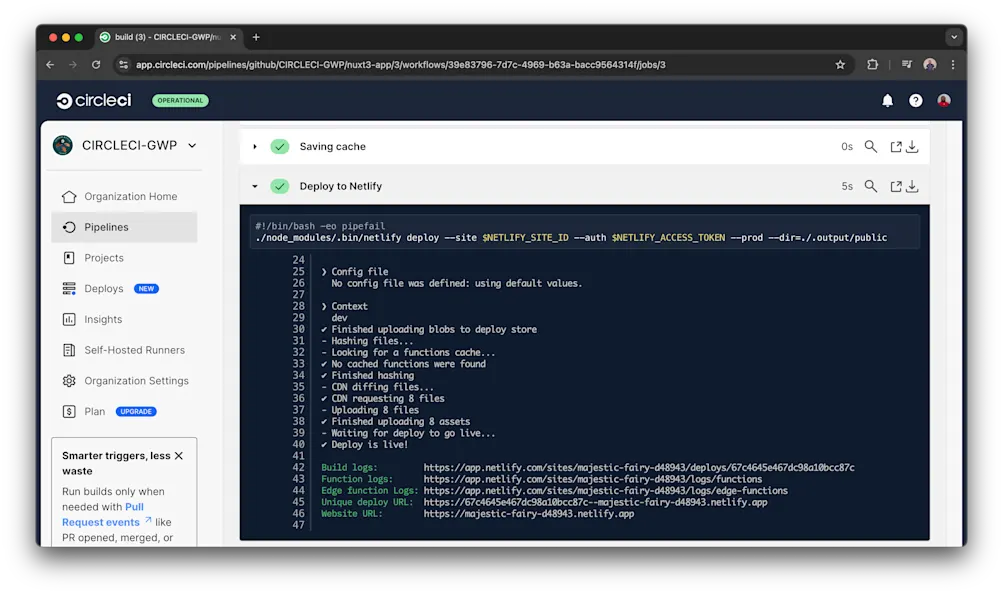
Task: Click the NEW badge next to Deploys
Action: 146,288
